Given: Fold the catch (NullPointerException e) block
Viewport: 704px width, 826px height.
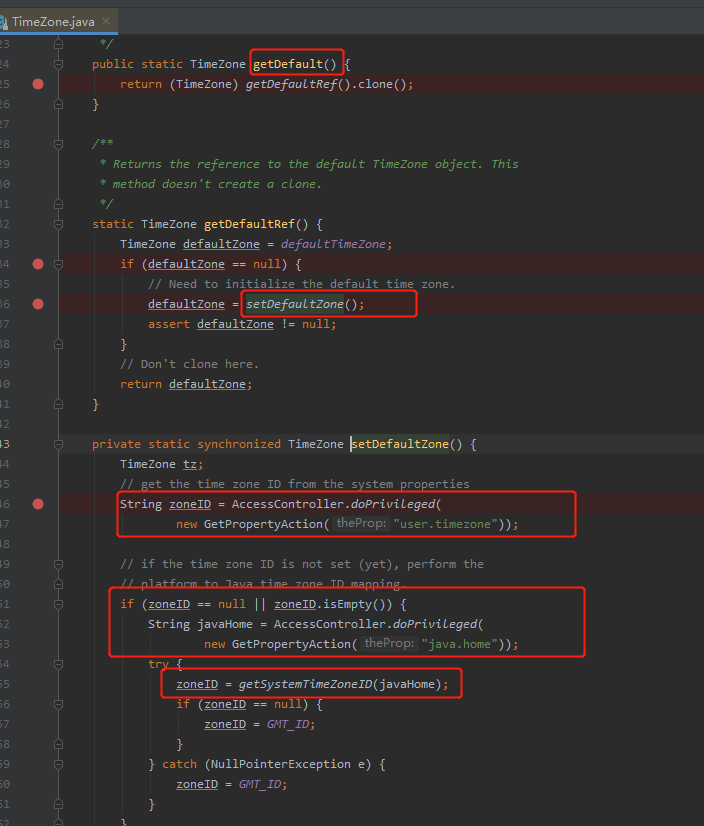Looking at the screenshot, I should [x=58, y=764].
